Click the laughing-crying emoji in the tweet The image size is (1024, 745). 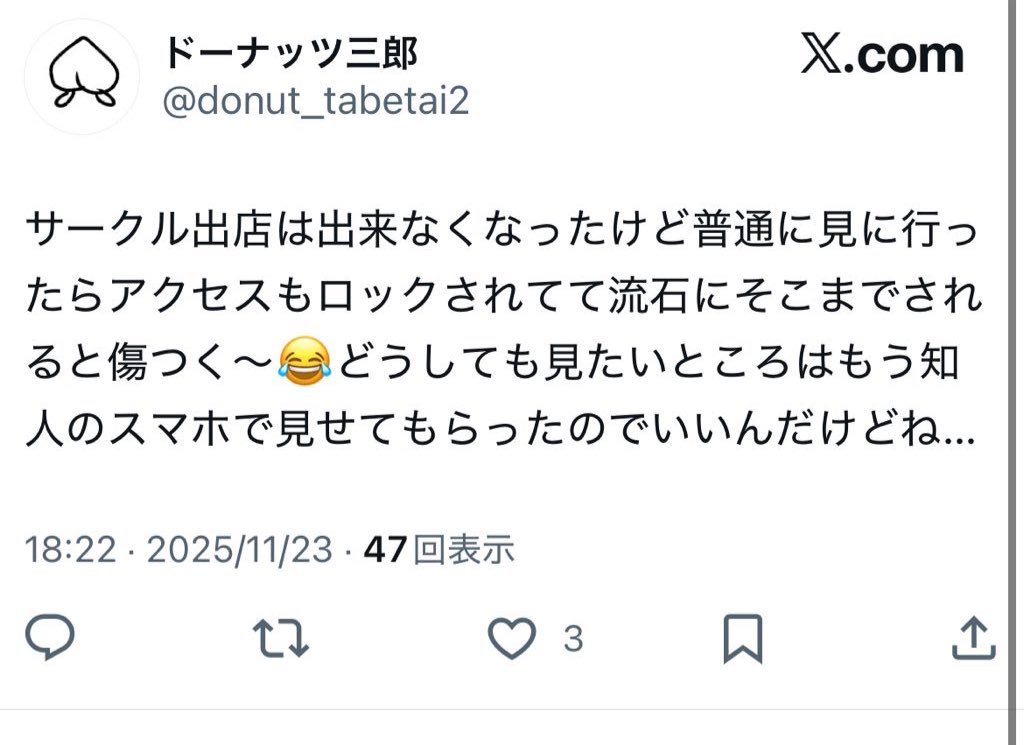[304, 362]
